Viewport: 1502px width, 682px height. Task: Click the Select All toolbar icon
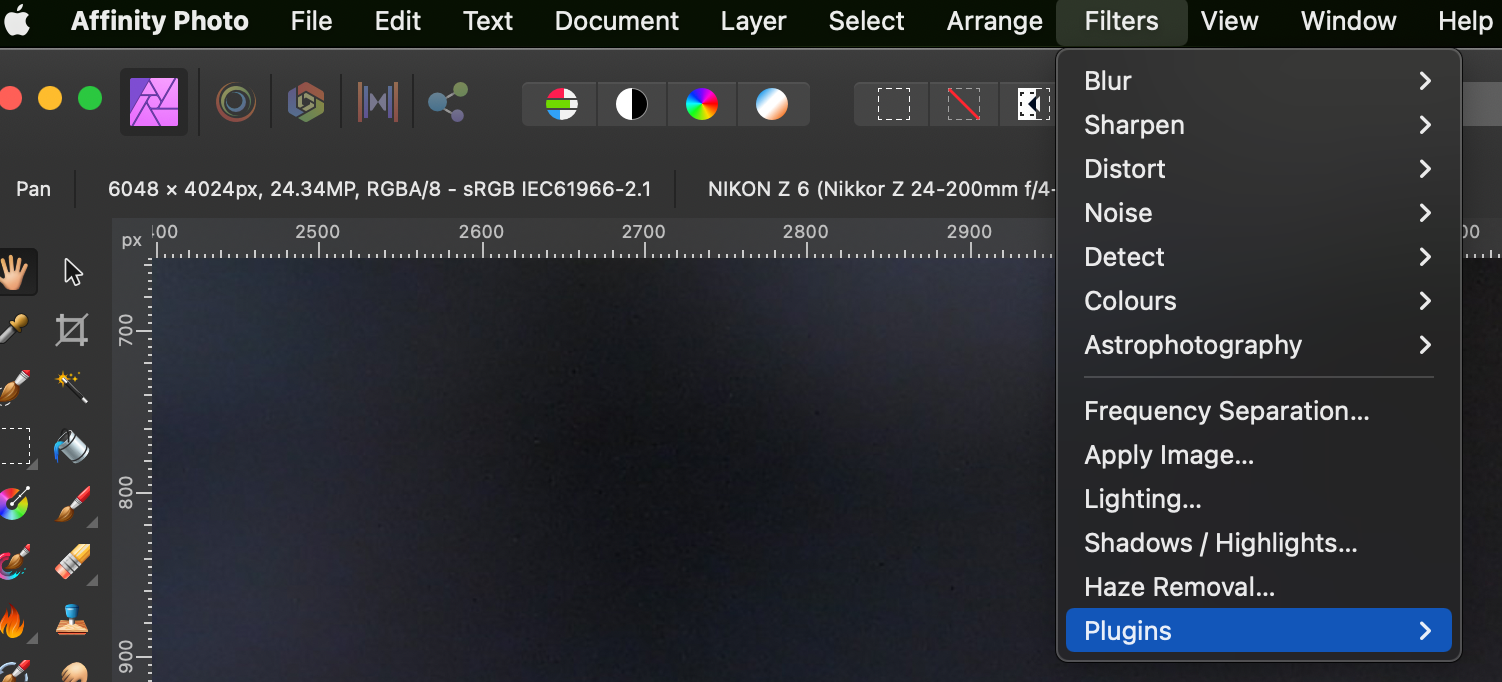[893, 104]
